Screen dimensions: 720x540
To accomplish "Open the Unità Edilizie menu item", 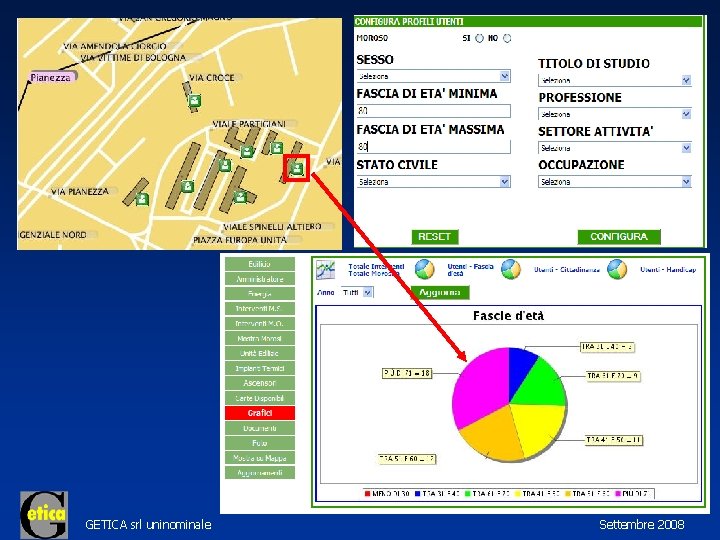I will point(259,353).
